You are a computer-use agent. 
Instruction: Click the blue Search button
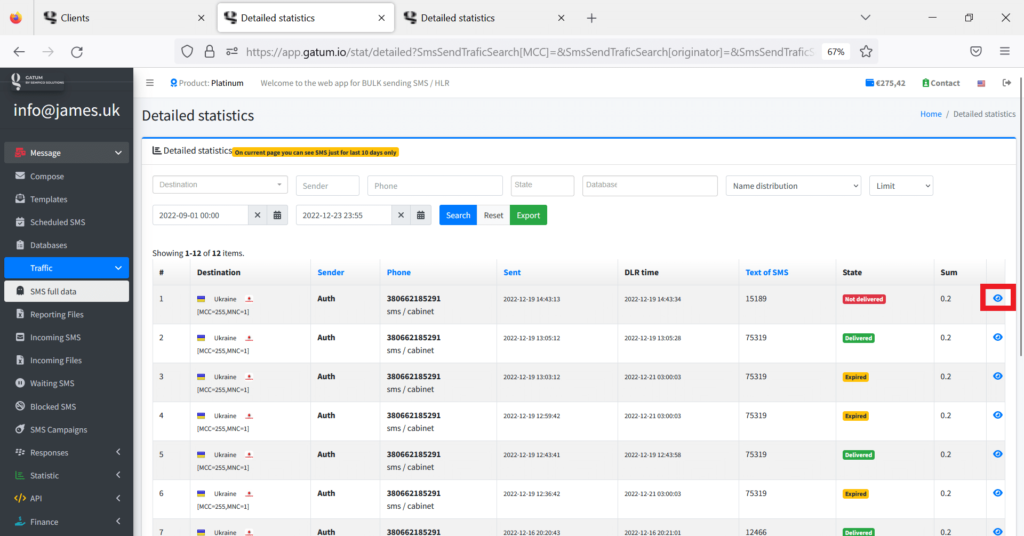[458, 215]
